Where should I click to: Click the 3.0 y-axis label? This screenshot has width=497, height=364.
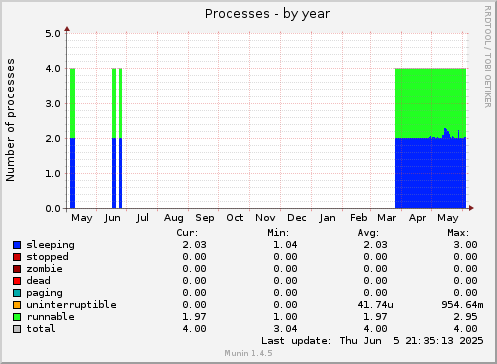point(53,104)
